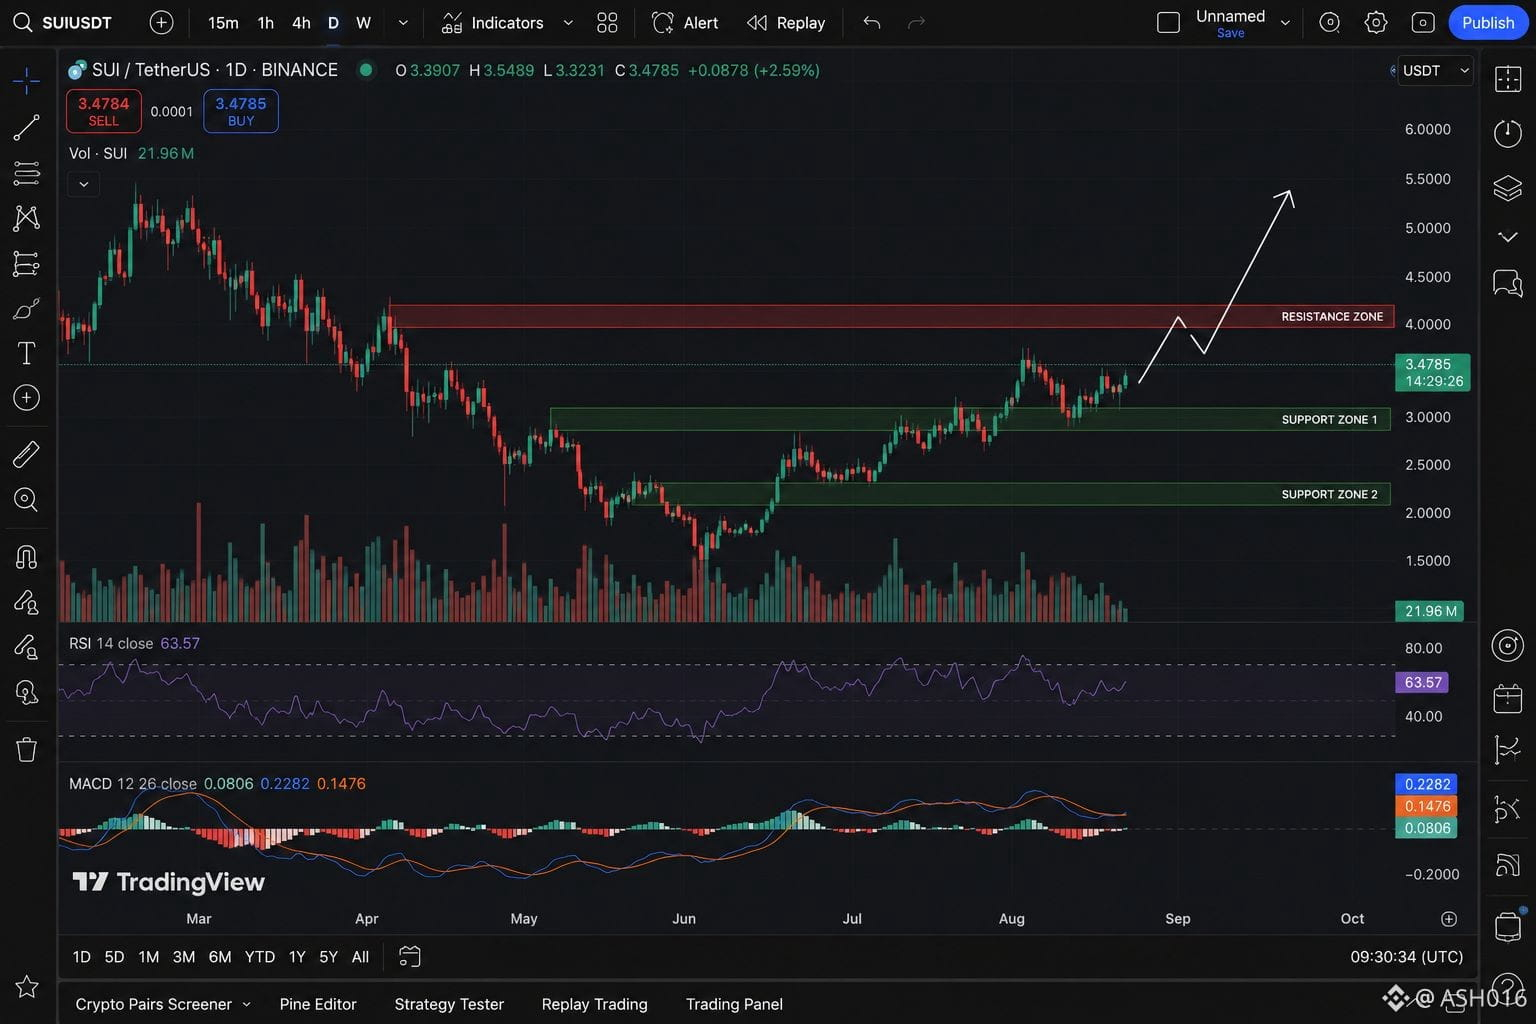This screenshot has height=1024, width=1536.
Task: Open the Replay Trading tab
Action: (594, 1004)
